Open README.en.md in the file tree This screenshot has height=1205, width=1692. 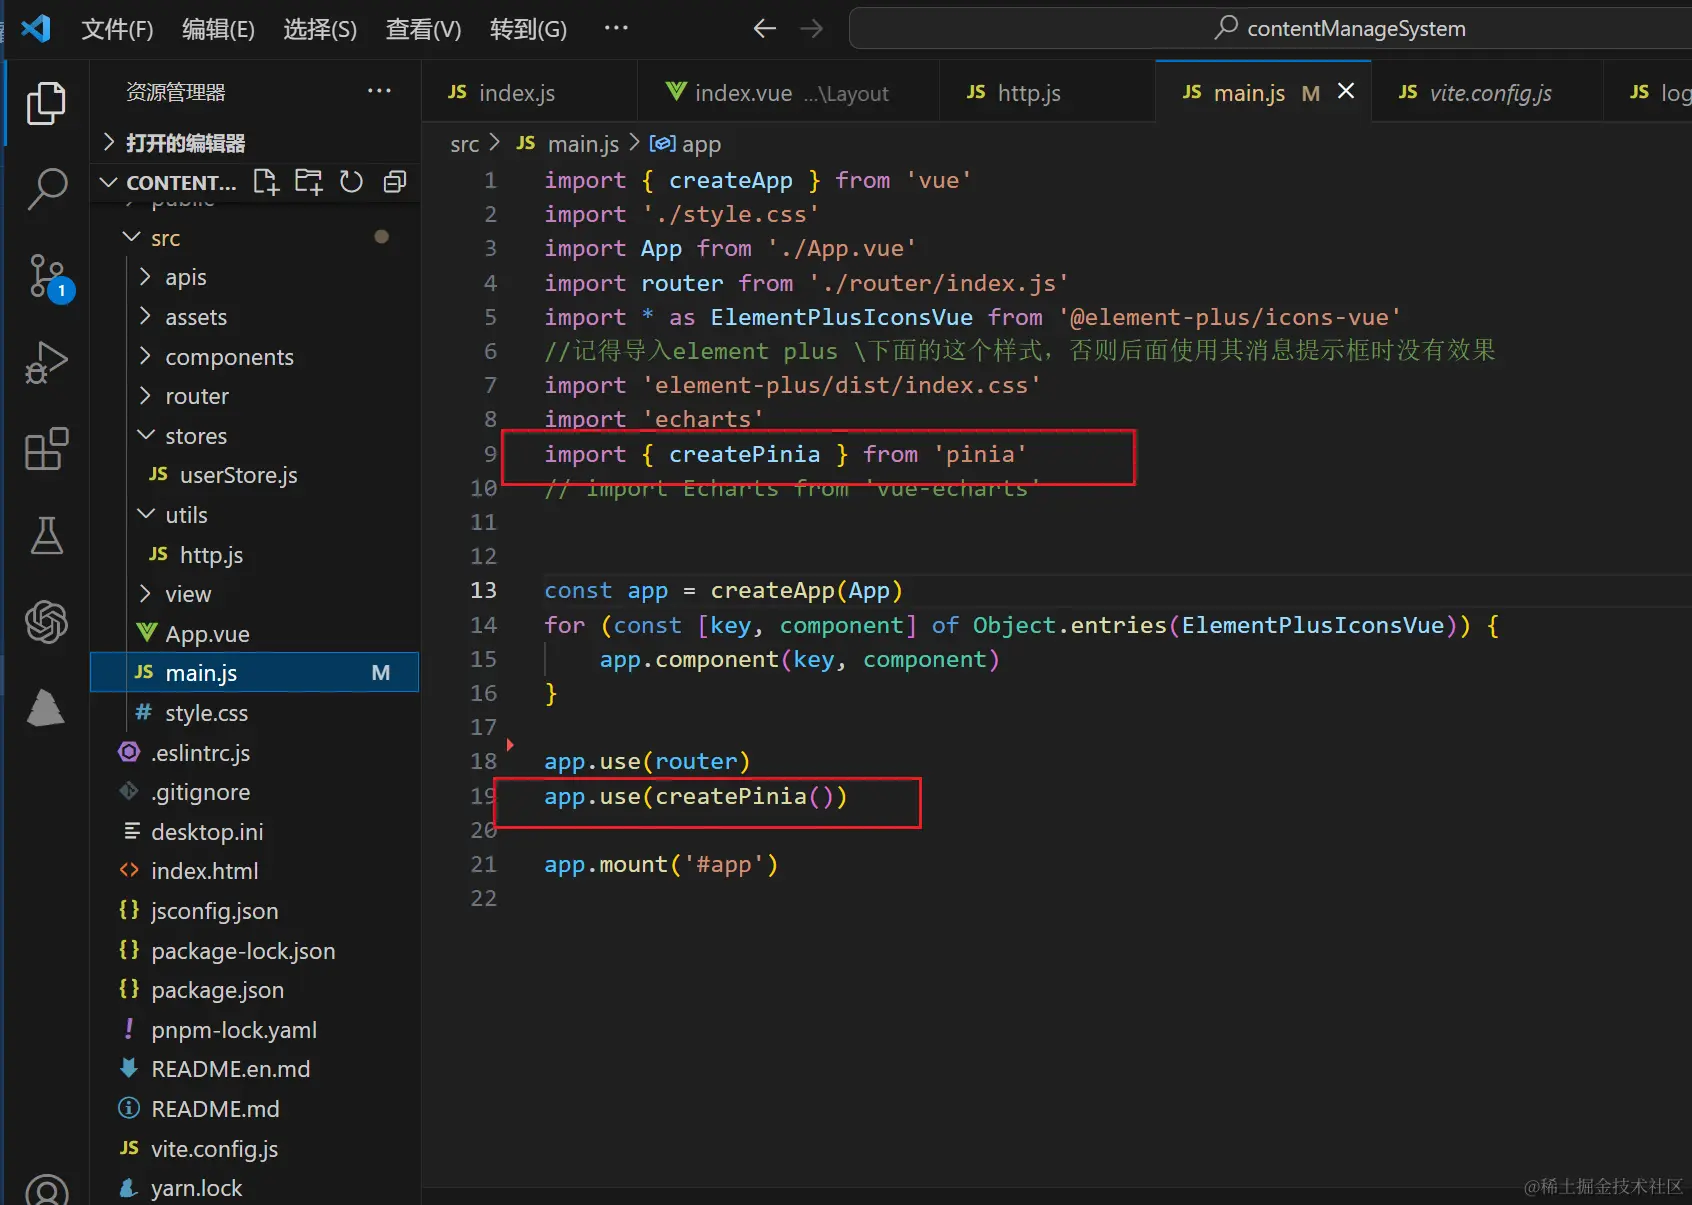(255, 1069)
